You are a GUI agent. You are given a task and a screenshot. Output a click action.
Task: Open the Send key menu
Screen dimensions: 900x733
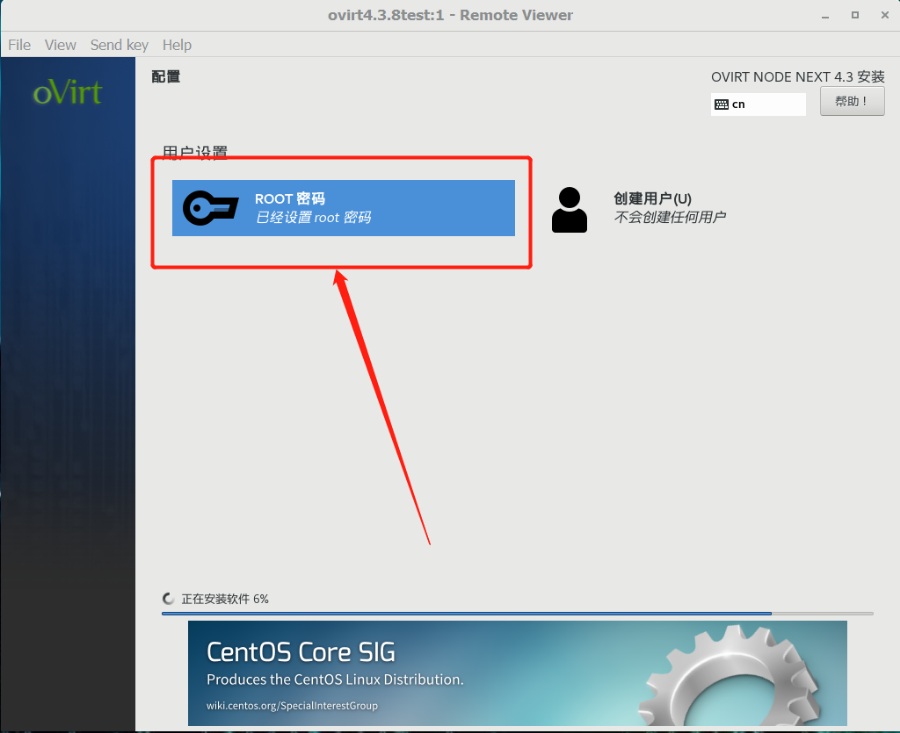click(x=119, y=45)
